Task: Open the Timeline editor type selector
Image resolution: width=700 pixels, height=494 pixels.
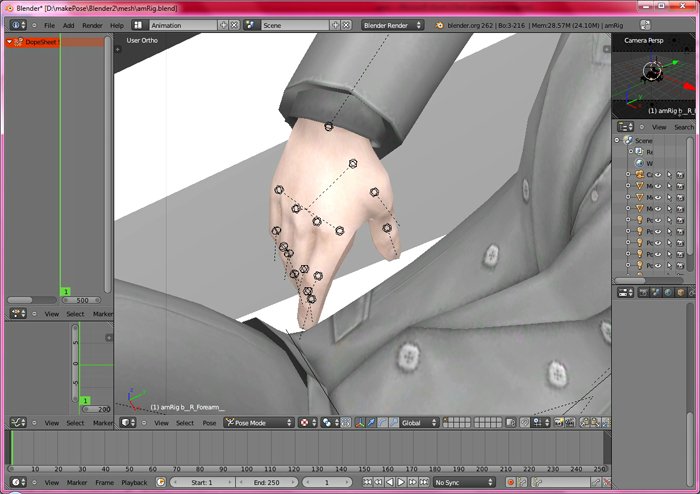Action: (x=18, y=482)
